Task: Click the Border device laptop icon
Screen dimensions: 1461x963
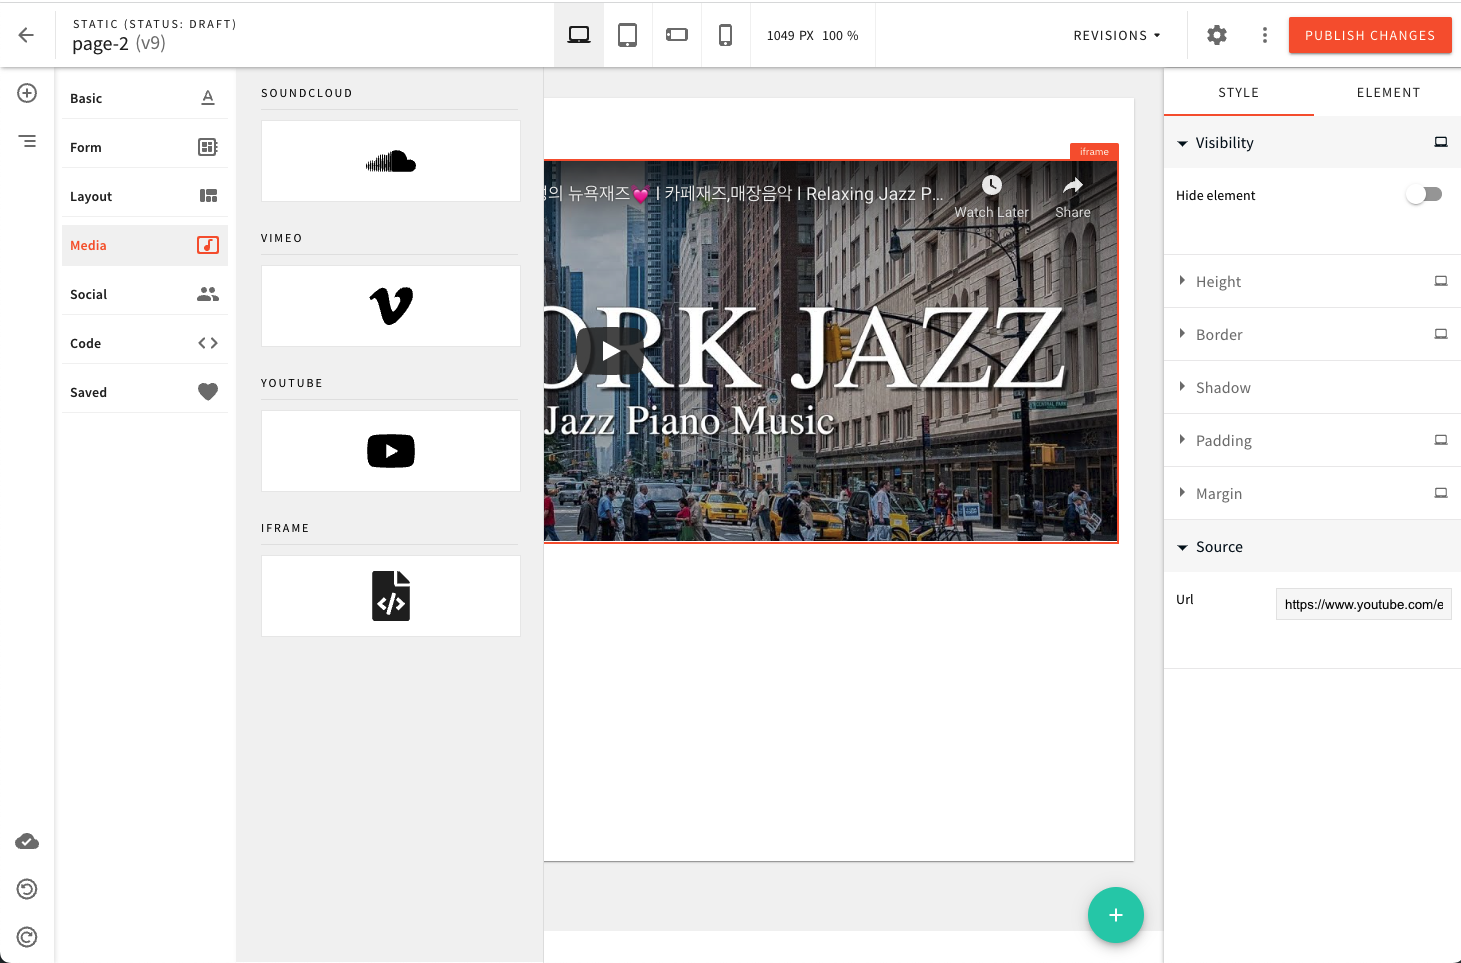Action: 1441,334
